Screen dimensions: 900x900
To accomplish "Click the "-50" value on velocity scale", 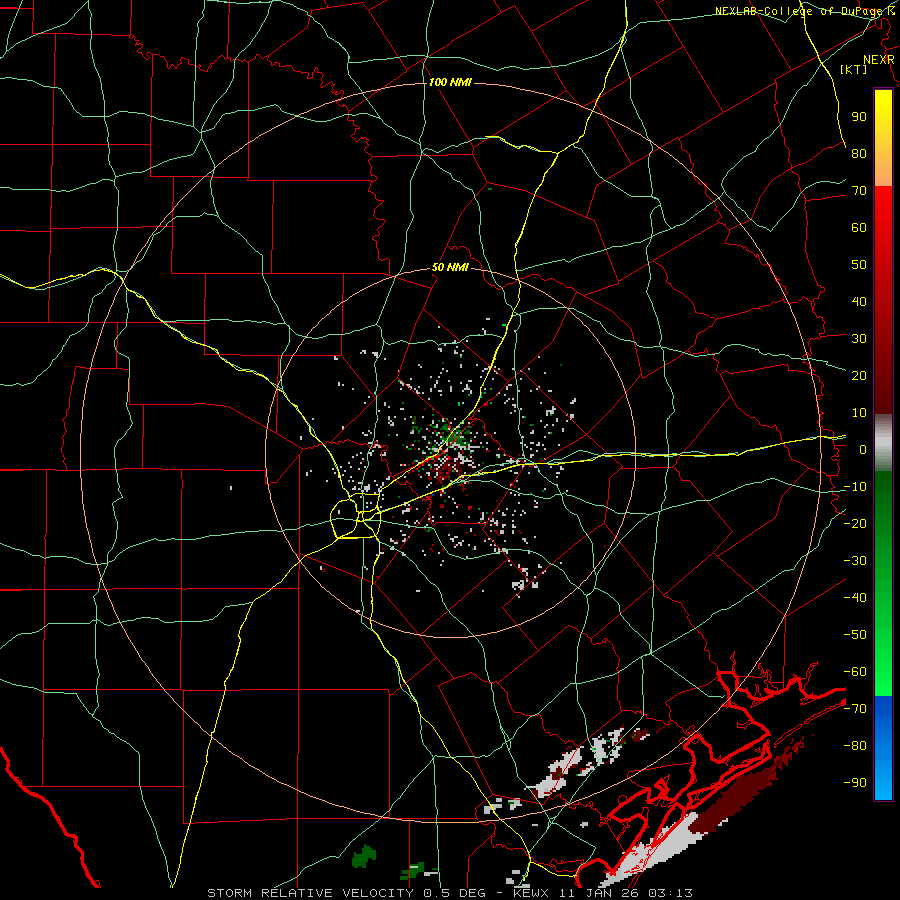I will pos(855,635).
